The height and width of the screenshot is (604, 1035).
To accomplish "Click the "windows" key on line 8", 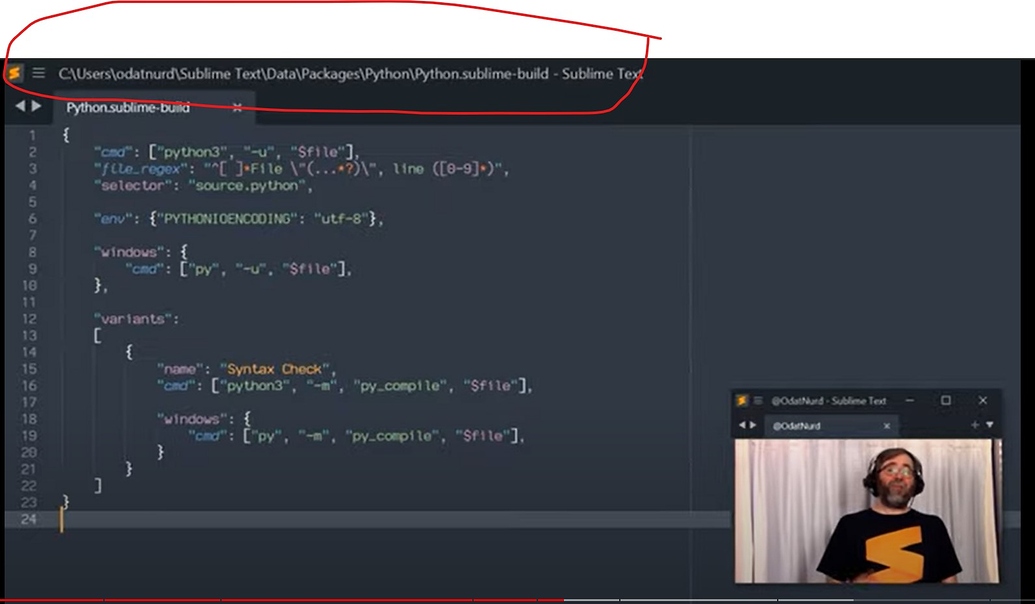I will coord(129,252).
